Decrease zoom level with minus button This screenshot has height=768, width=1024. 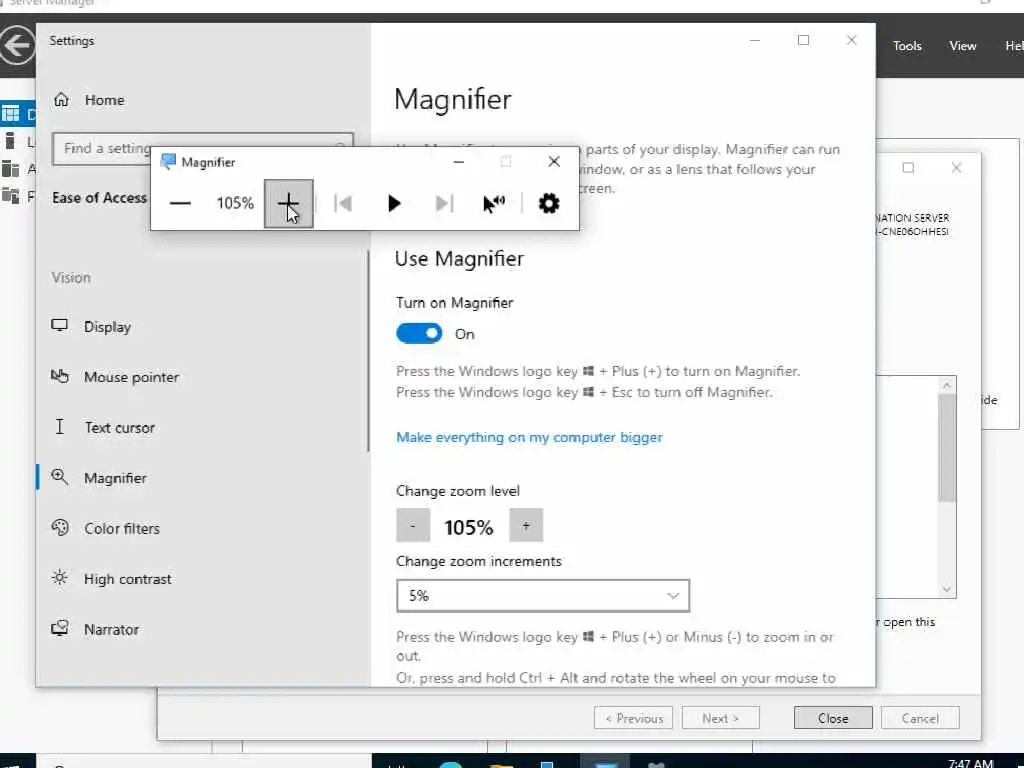[x=413, y=526]
